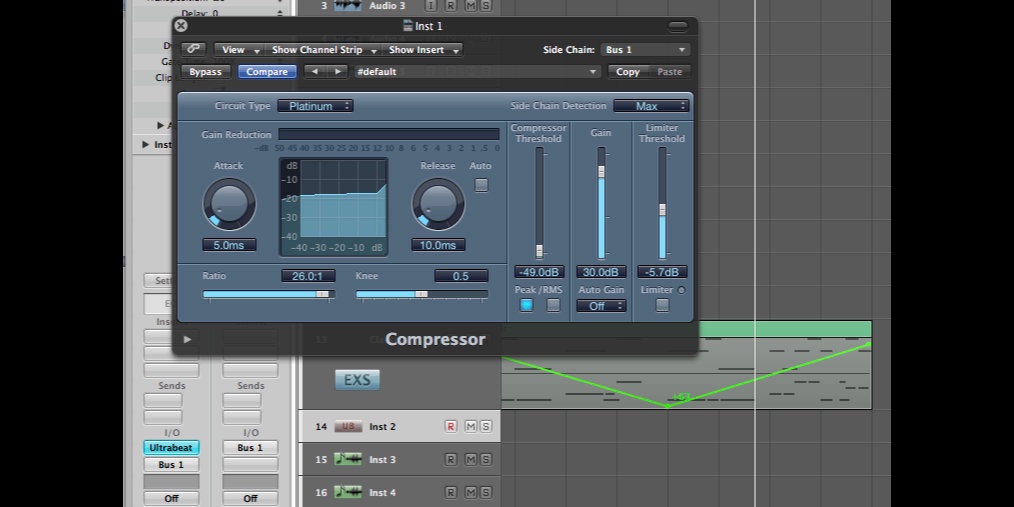Viewport: 1014px width, 507px height.
Task: Open the Circuit Type dropdown
Action: (315, 106)
